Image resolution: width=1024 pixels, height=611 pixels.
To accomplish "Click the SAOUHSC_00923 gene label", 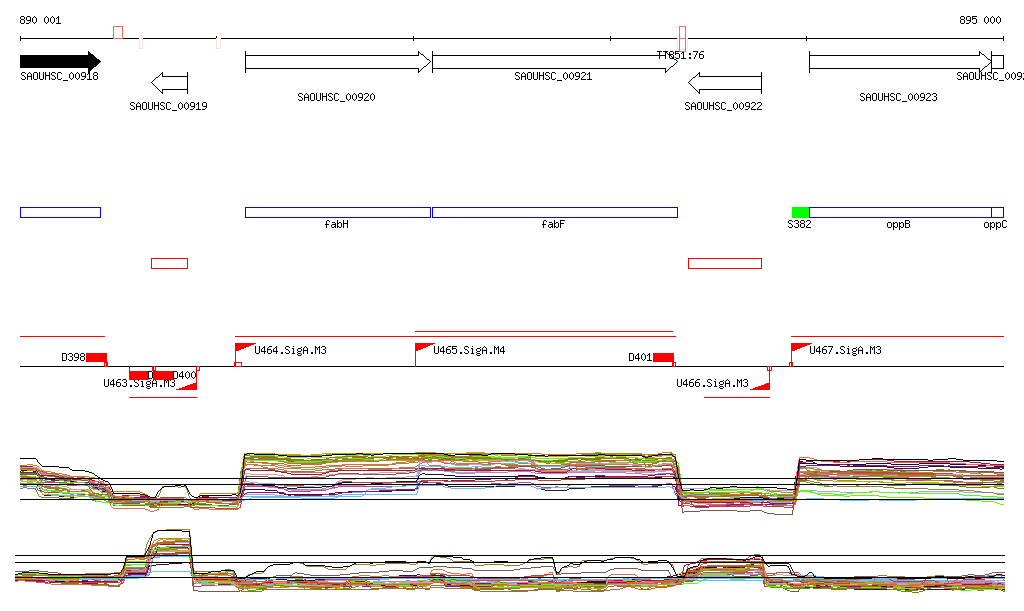I will [x=898, y=97].
